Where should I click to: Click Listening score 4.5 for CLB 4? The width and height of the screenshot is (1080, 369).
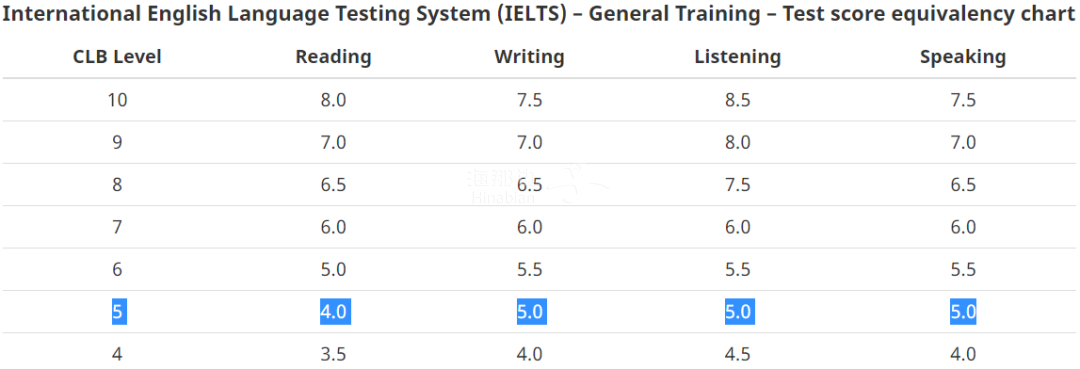[x=738, y=355]
